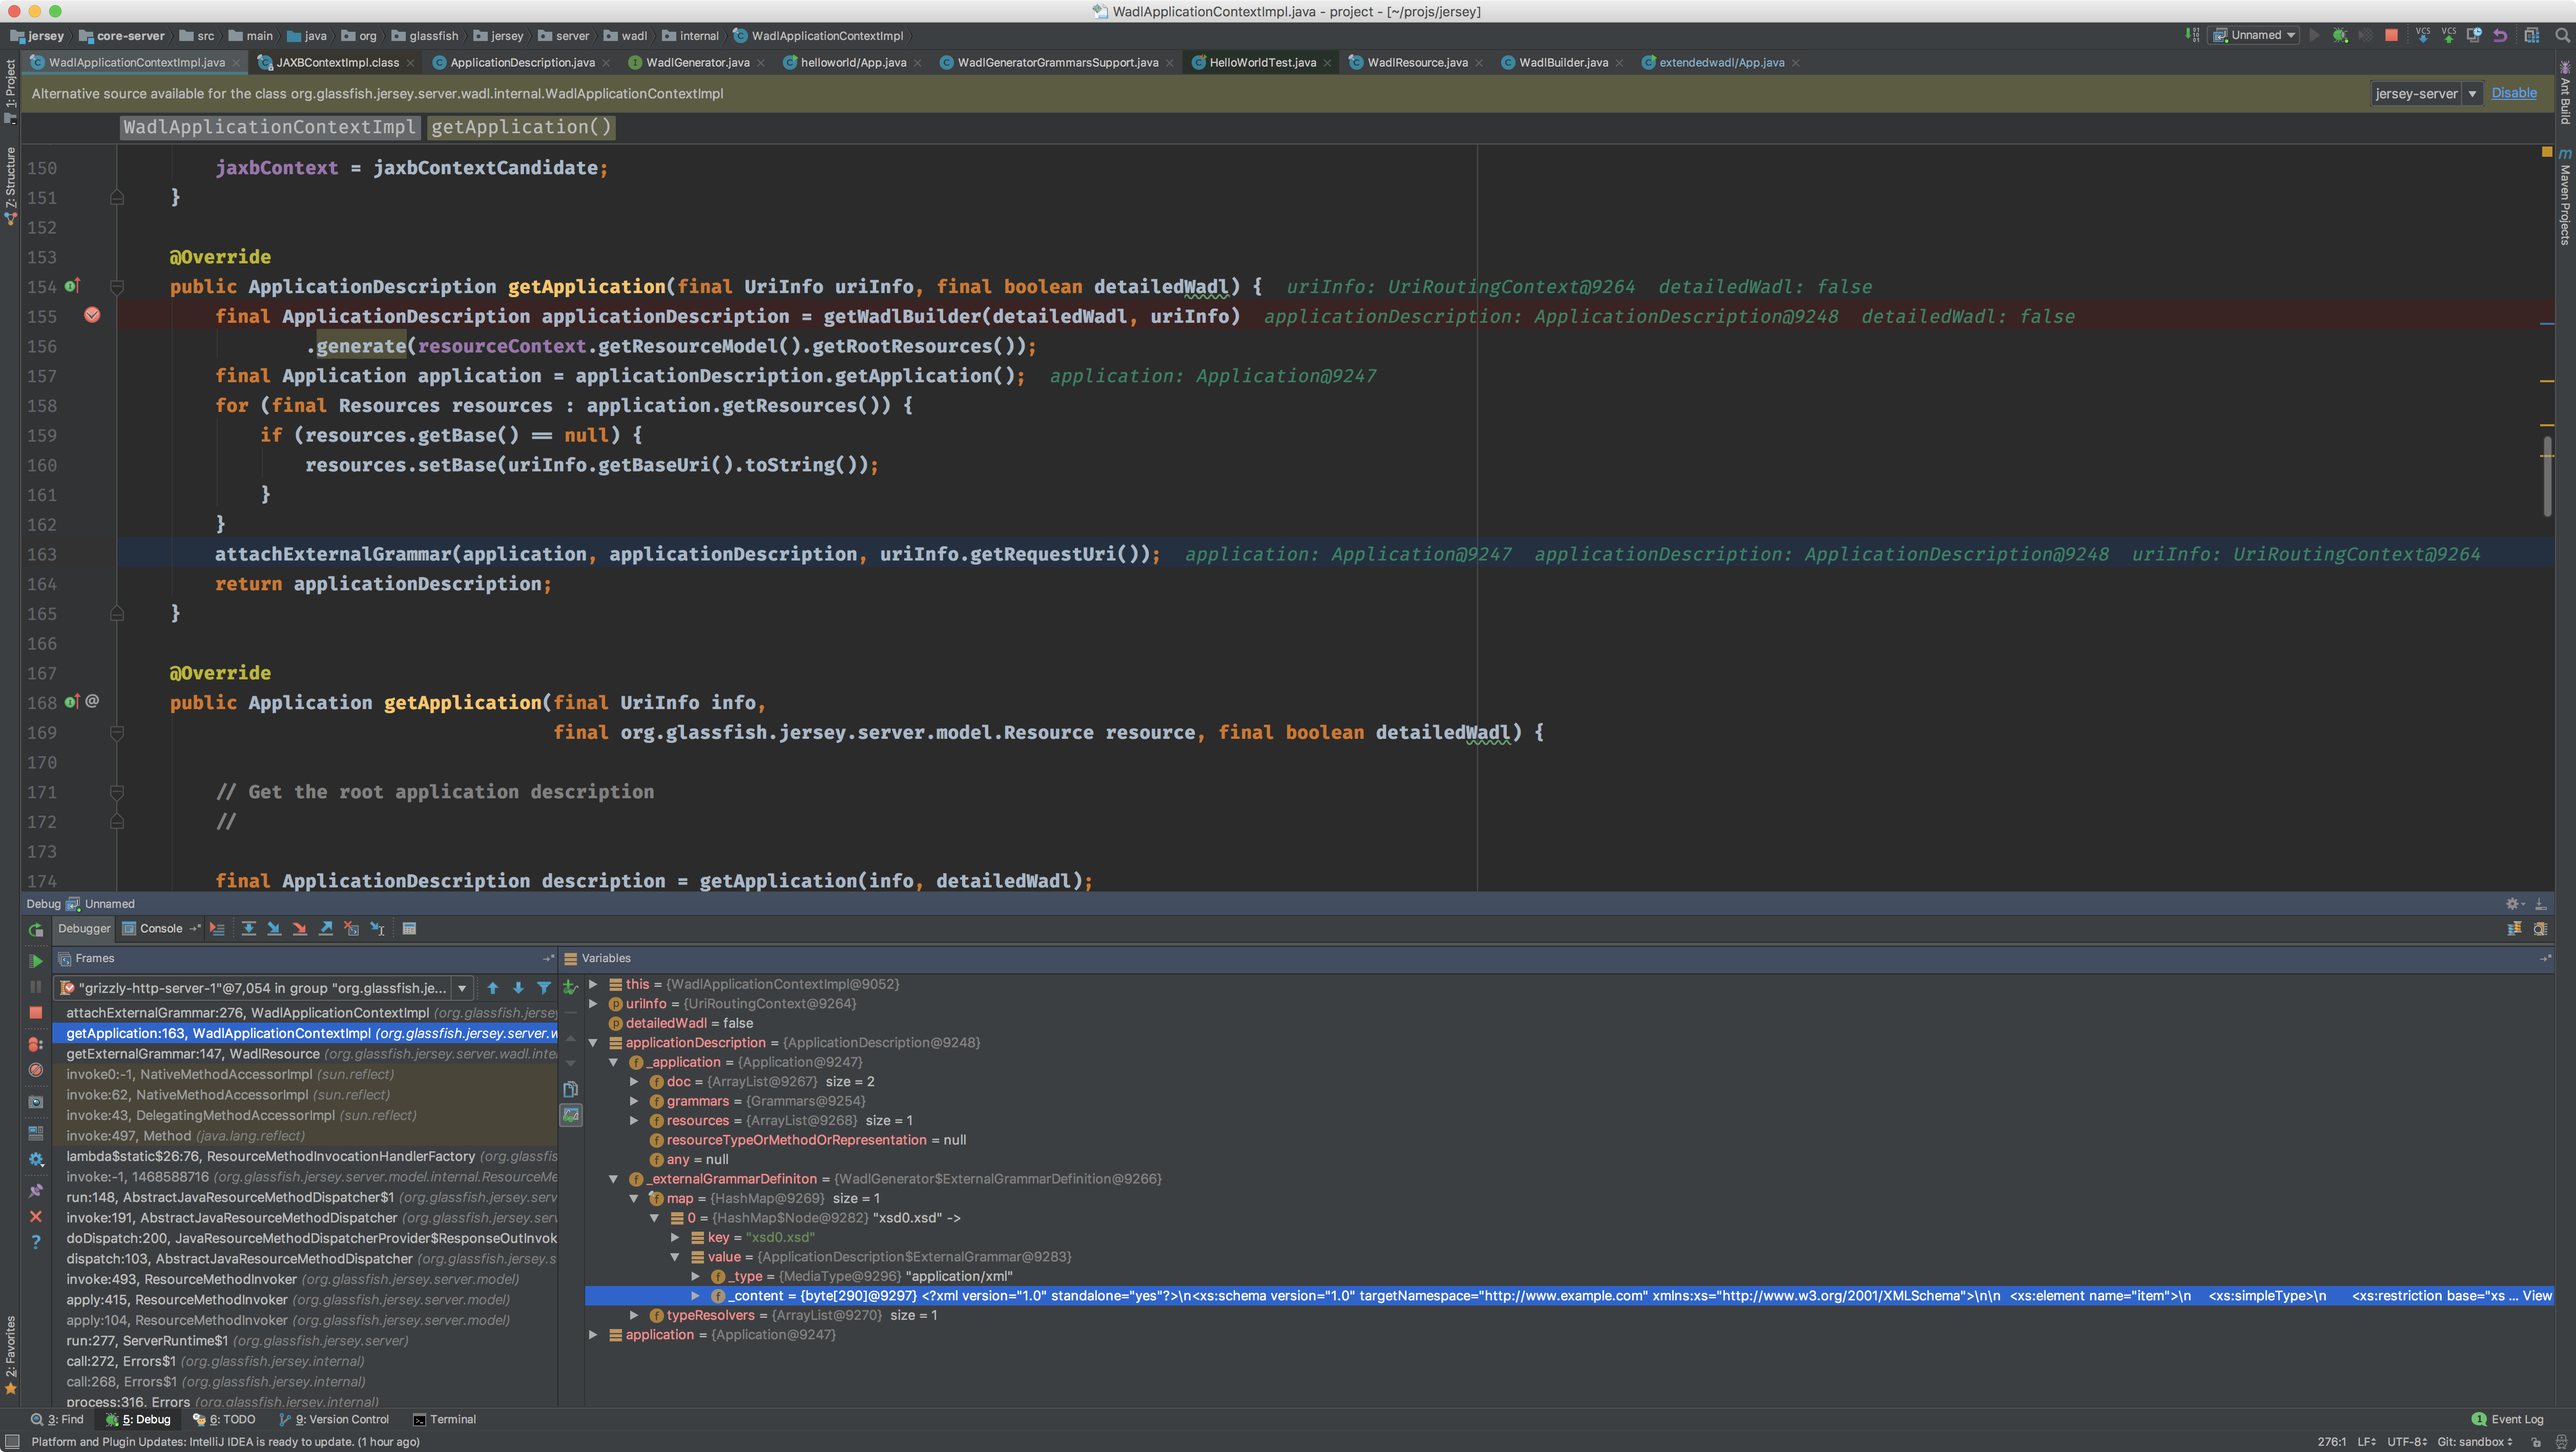Click the camera thread dump icon

36,1101
